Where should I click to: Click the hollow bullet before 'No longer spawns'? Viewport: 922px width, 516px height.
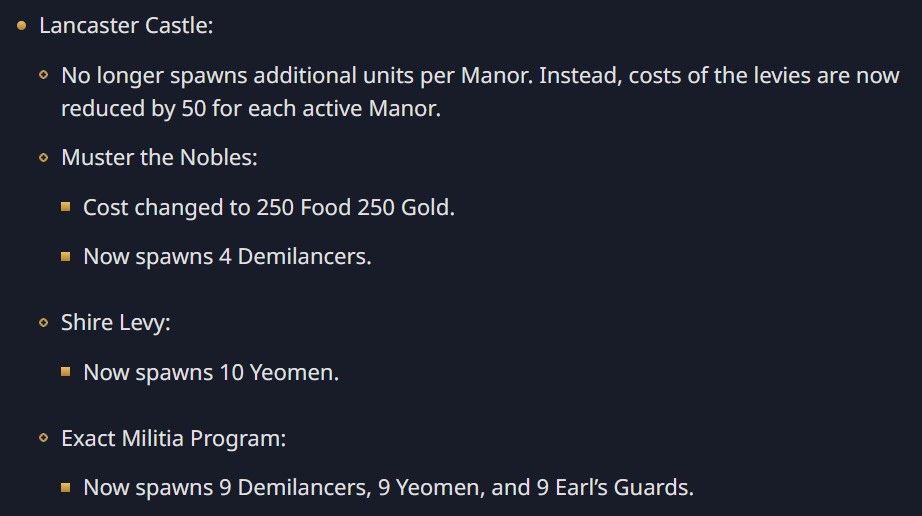44,75
